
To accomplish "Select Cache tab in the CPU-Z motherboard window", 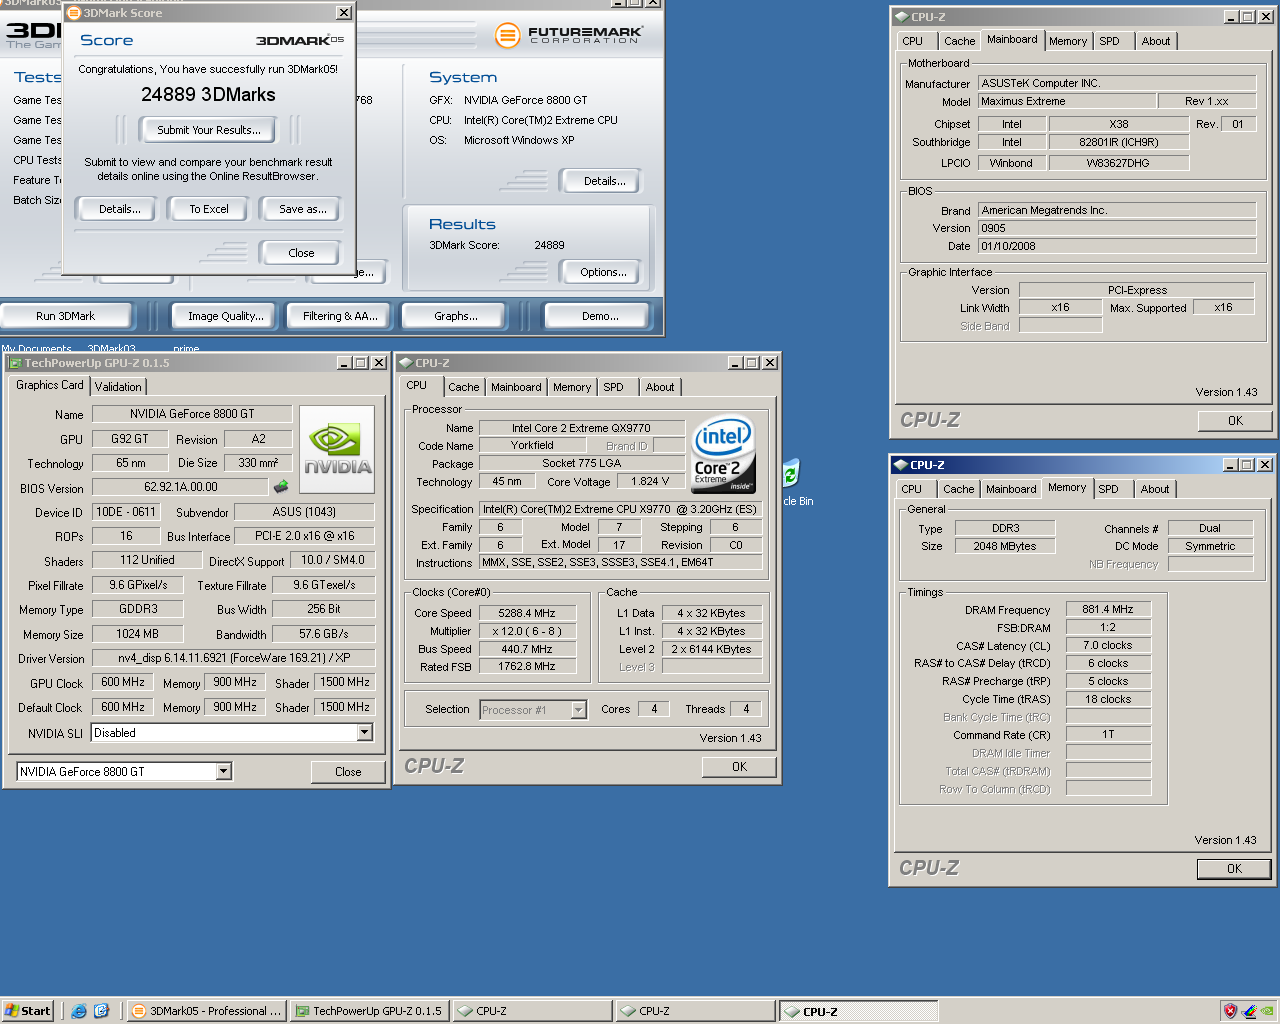I will click(x=960, y=41).
